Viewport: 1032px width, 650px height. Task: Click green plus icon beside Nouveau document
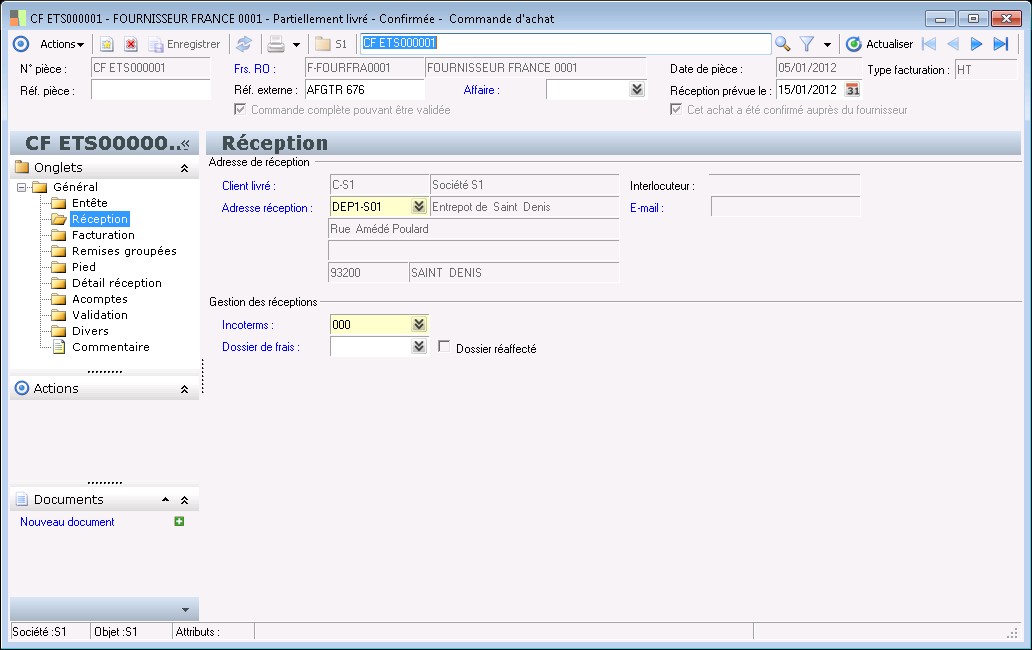pyautogui.click(x=179, y=521)
